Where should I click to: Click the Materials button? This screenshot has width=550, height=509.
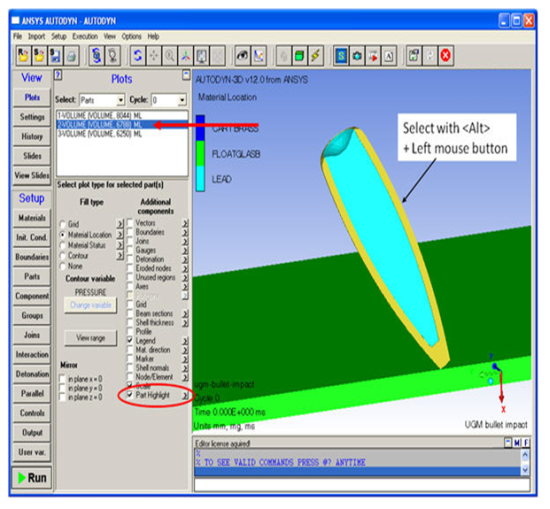tap(32, 218)
